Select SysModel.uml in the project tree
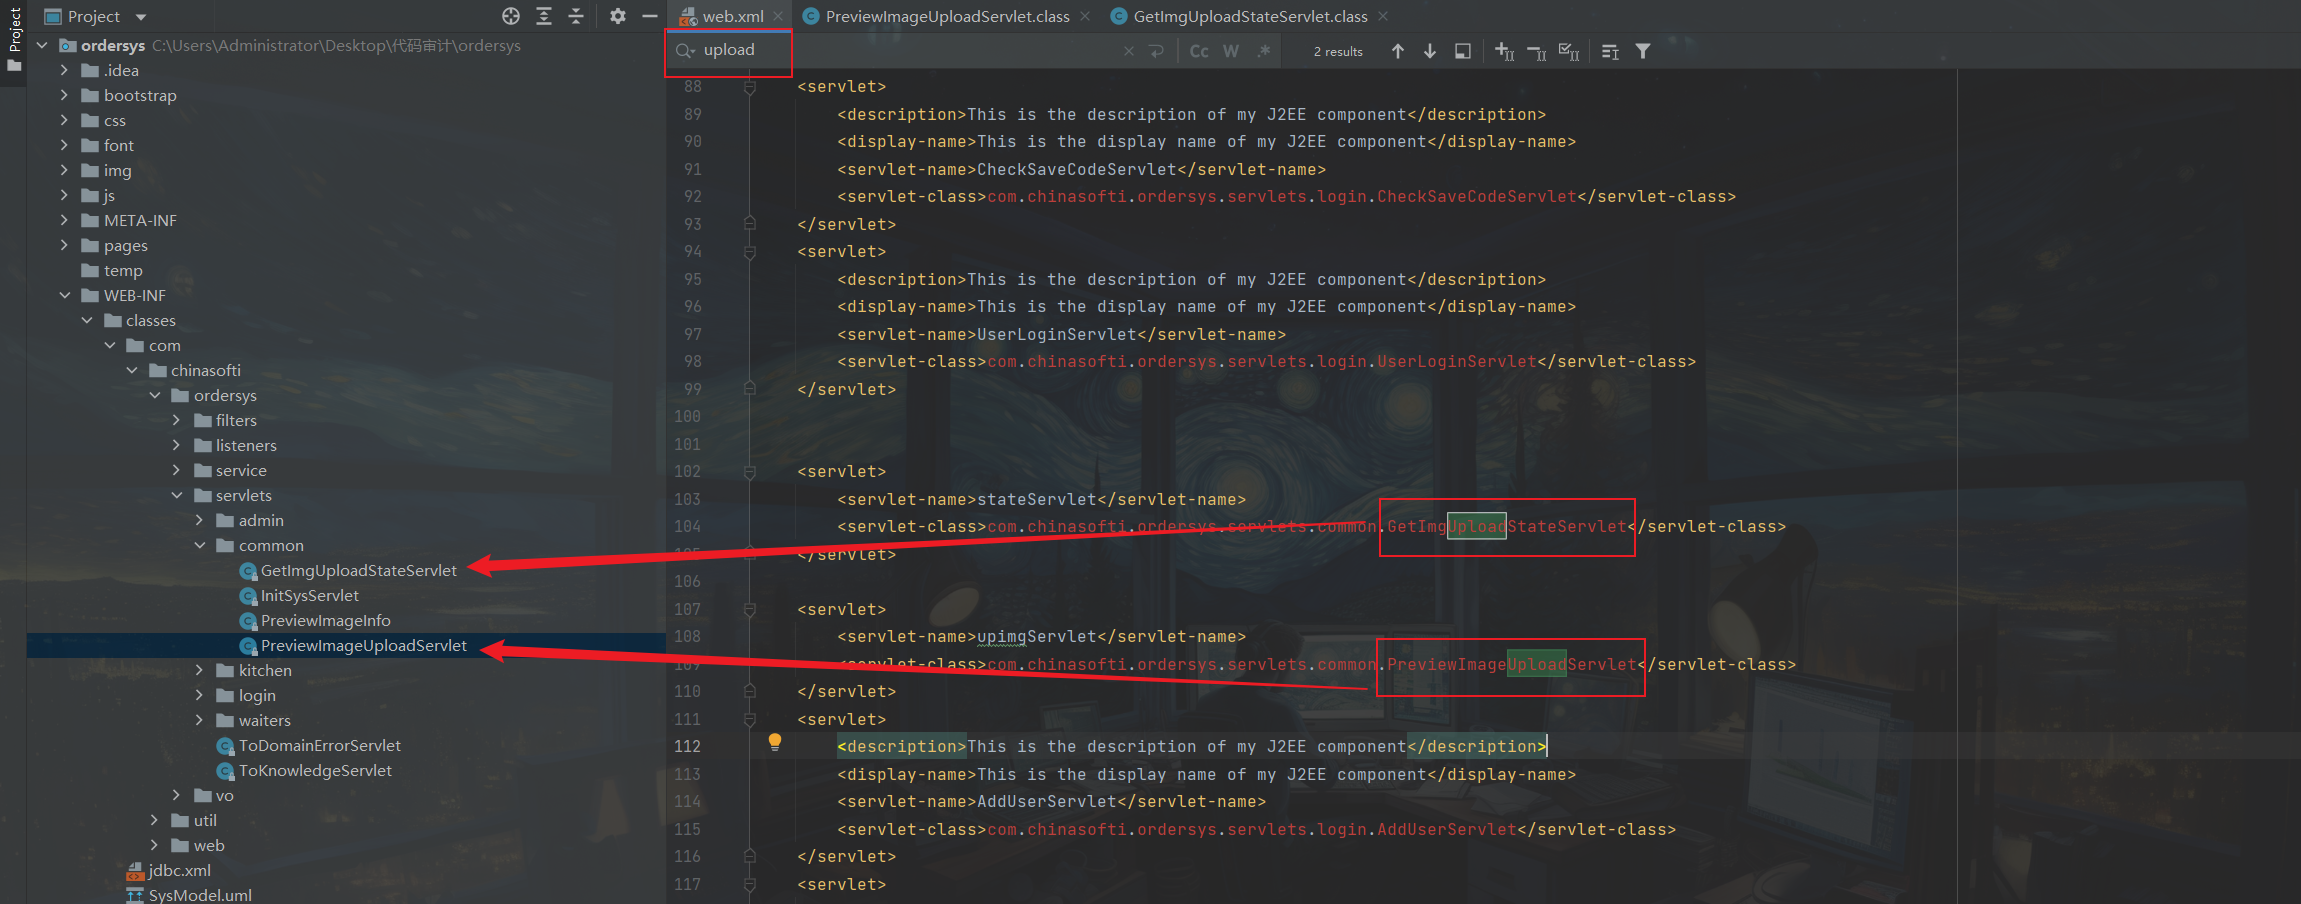 tap(200, 895)
